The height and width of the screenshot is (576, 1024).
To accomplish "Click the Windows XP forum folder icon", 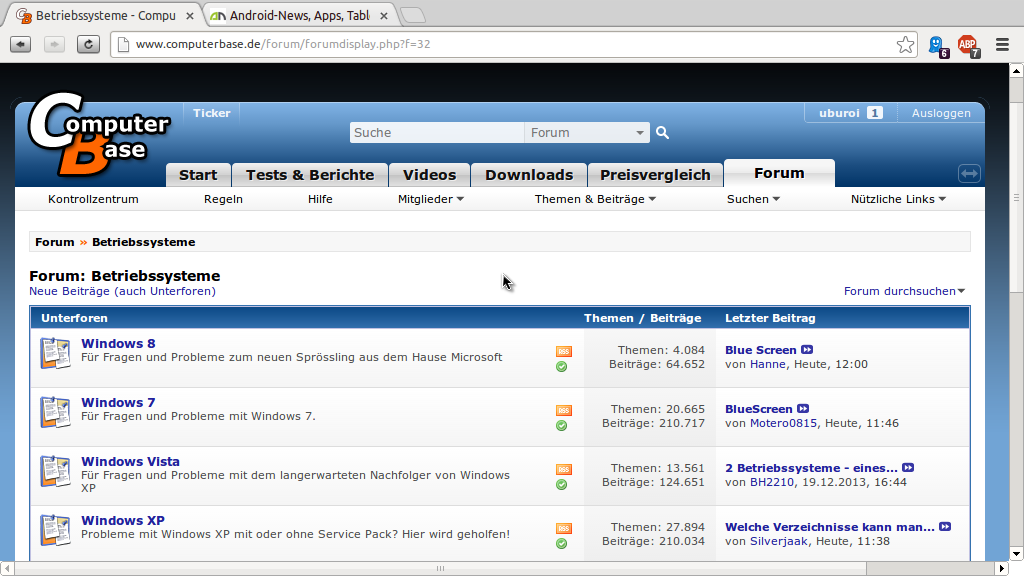I will [x=56, y=530].
